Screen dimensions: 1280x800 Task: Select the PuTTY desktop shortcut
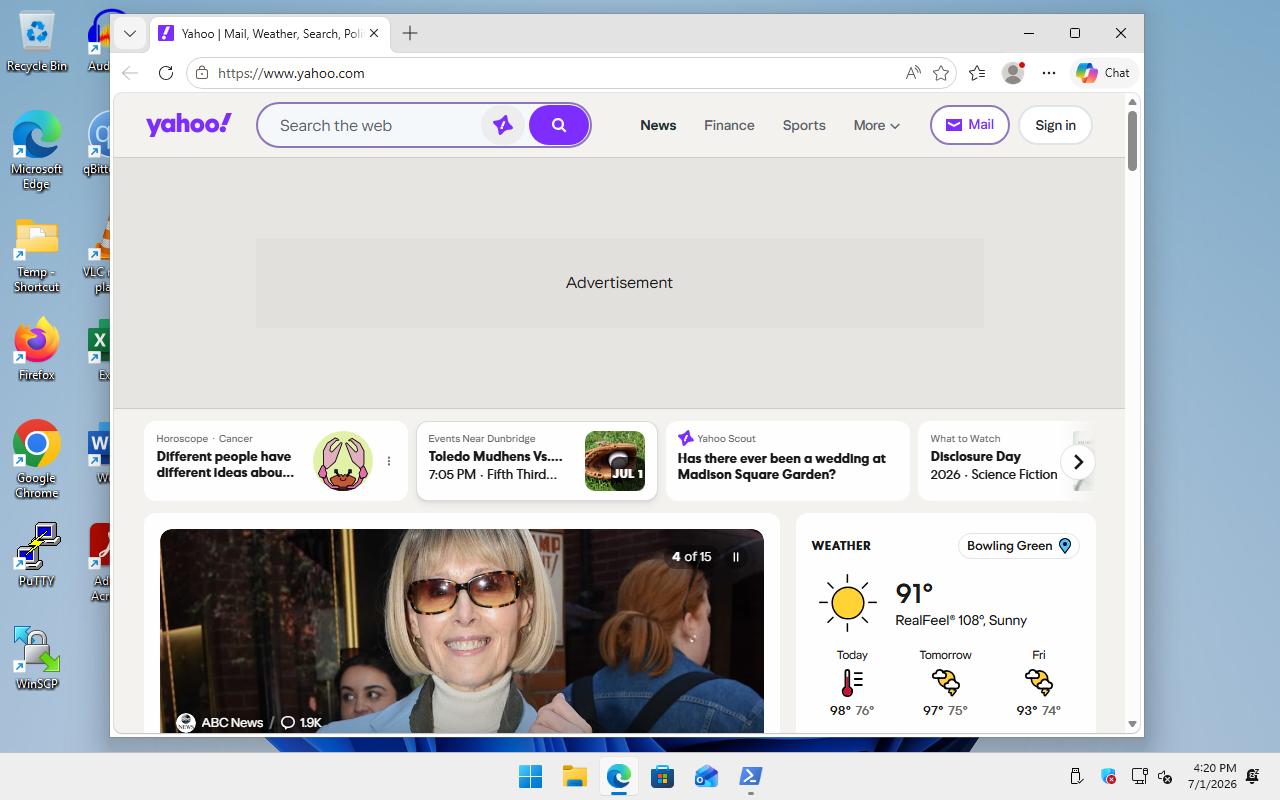click(37, 555)
